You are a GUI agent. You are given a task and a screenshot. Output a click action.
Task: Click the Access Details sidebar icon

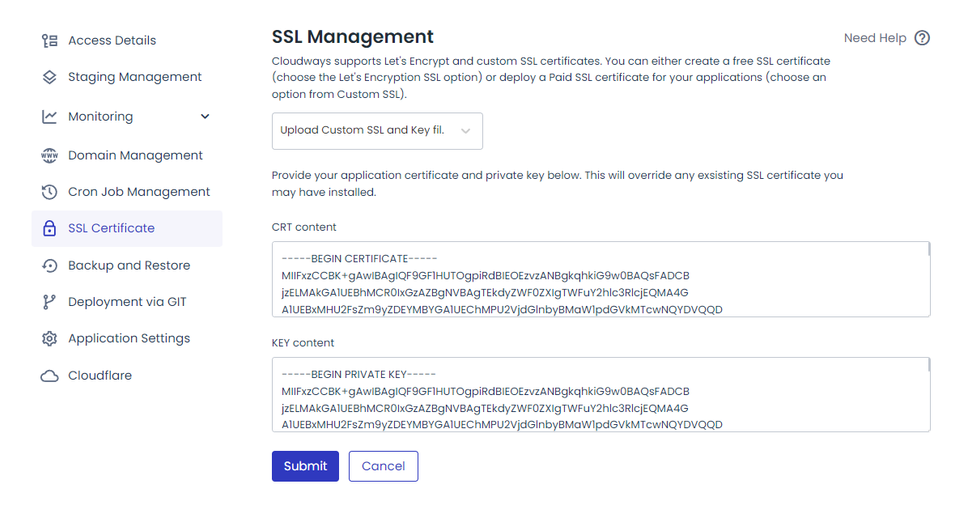[x=49, y=41]
